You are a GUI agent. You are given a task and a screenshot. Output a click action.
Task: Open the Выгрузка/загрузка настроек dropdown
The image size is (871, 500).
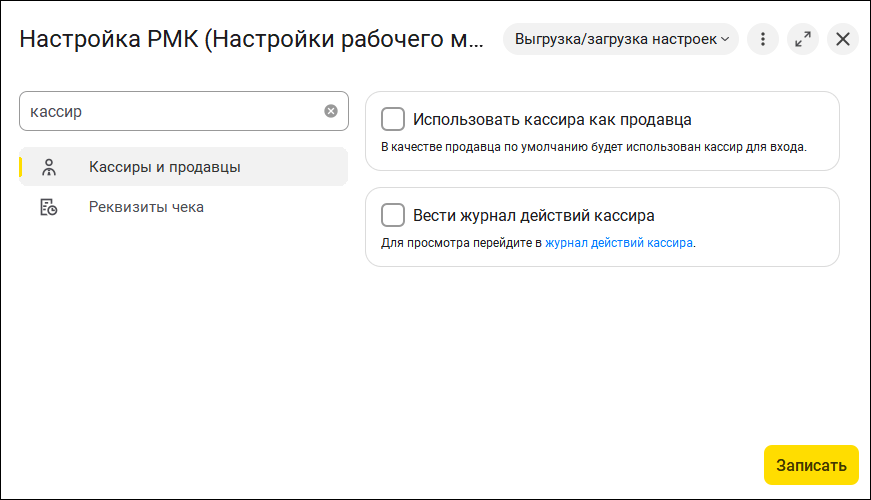pos(615,39)
